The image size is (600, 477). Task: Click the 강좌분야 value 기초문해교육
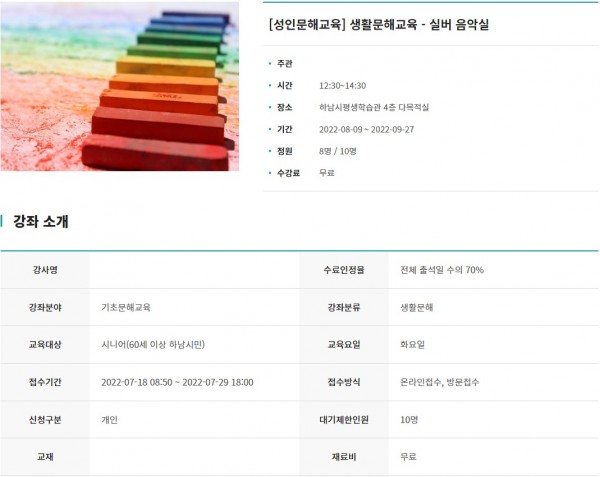click(126, 307)
